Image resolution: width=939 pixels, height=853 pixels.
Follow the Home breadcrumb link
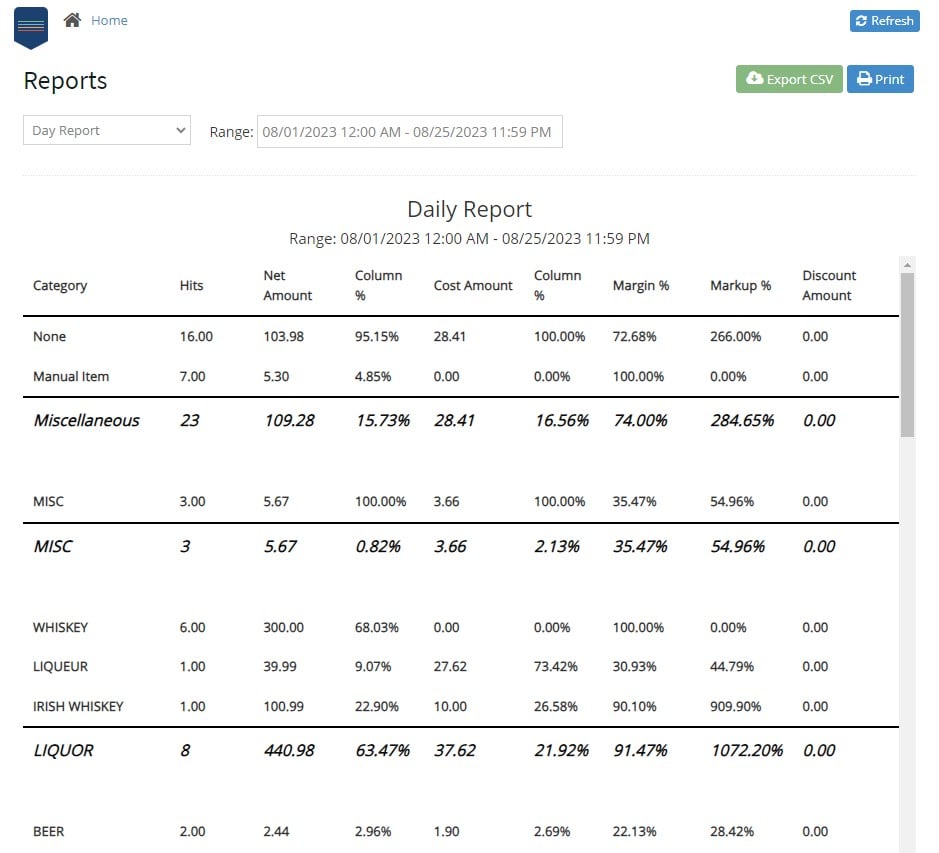pos(109,19)
